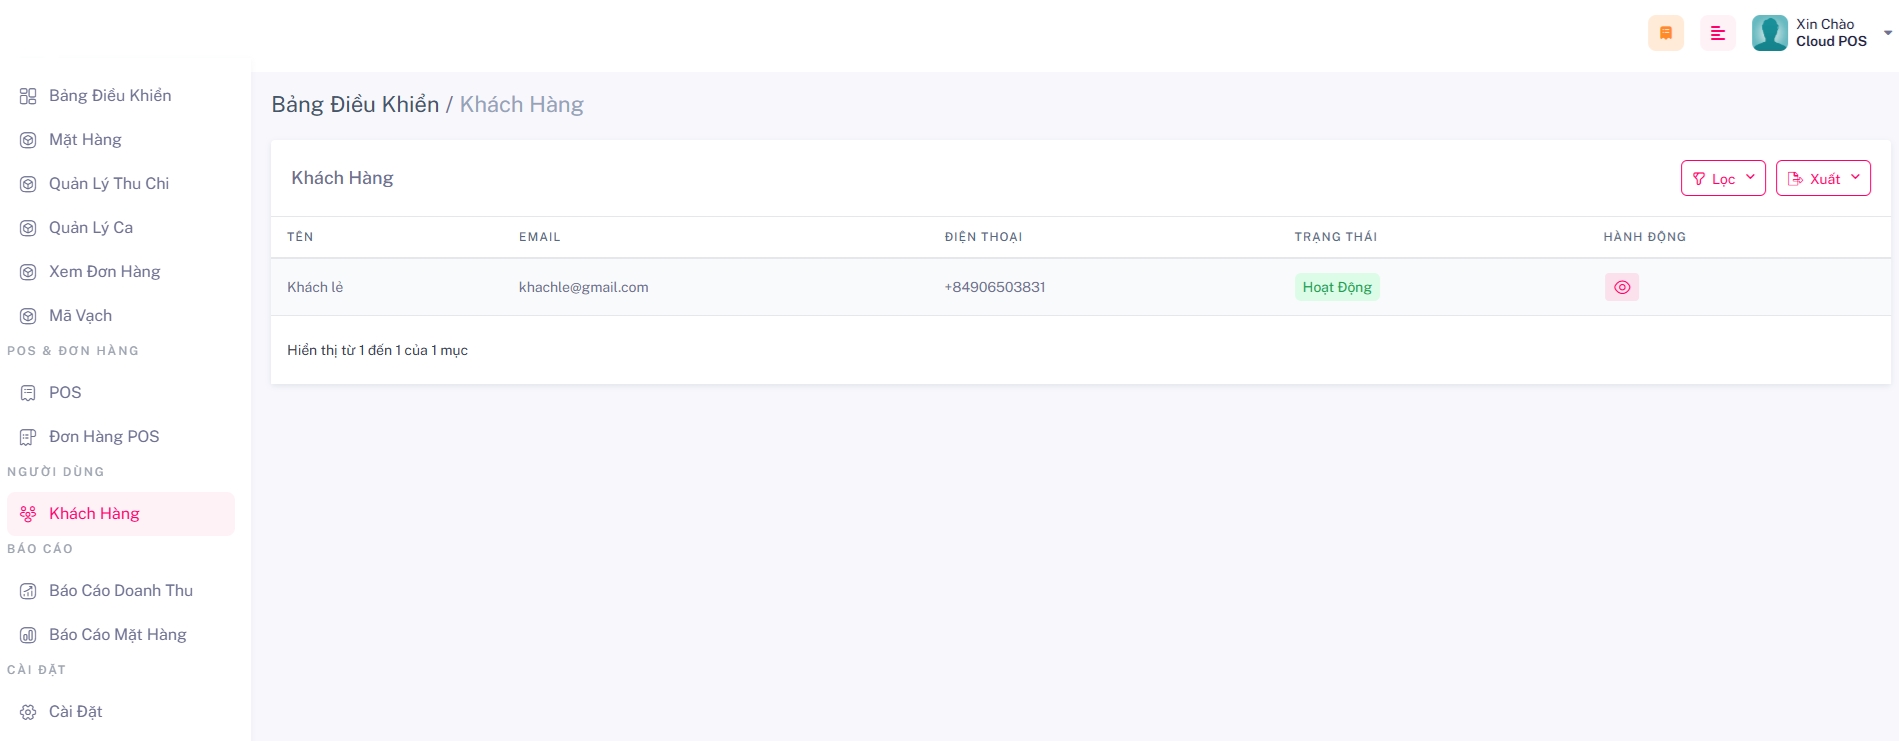Click the Đơn Hàng POS icon

pyautogui.click(x=28, y=437)
